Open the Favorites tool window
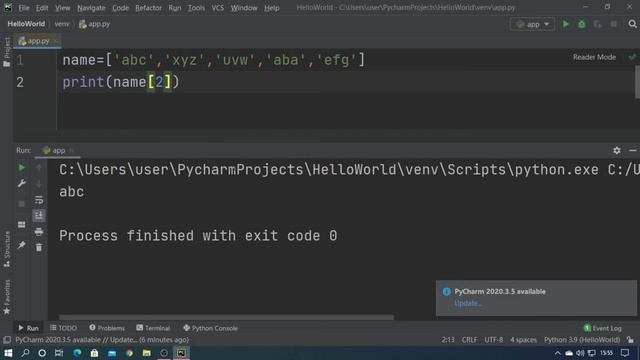Image resolution: width=640 pixels, height=360 pixels. [x=7, y=297]
